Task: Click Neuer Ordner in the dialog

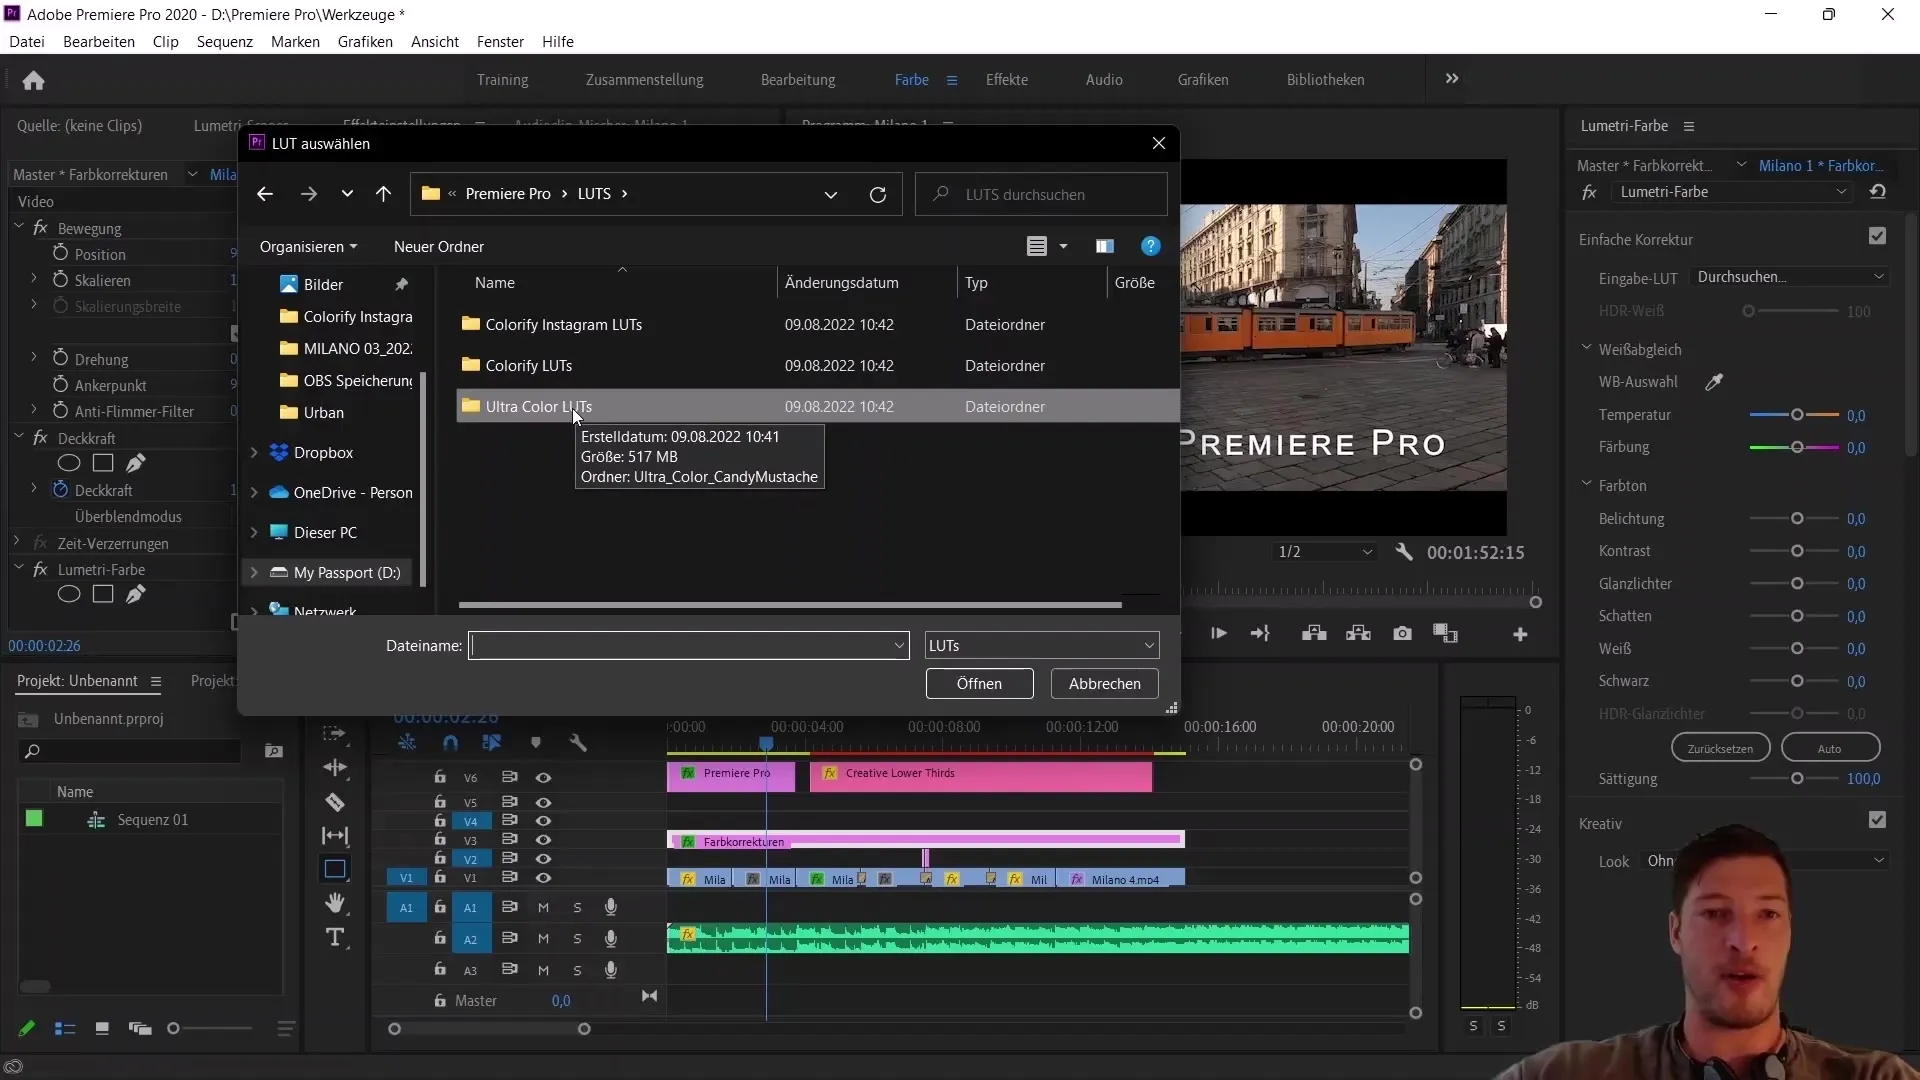Action: point(439,247)
